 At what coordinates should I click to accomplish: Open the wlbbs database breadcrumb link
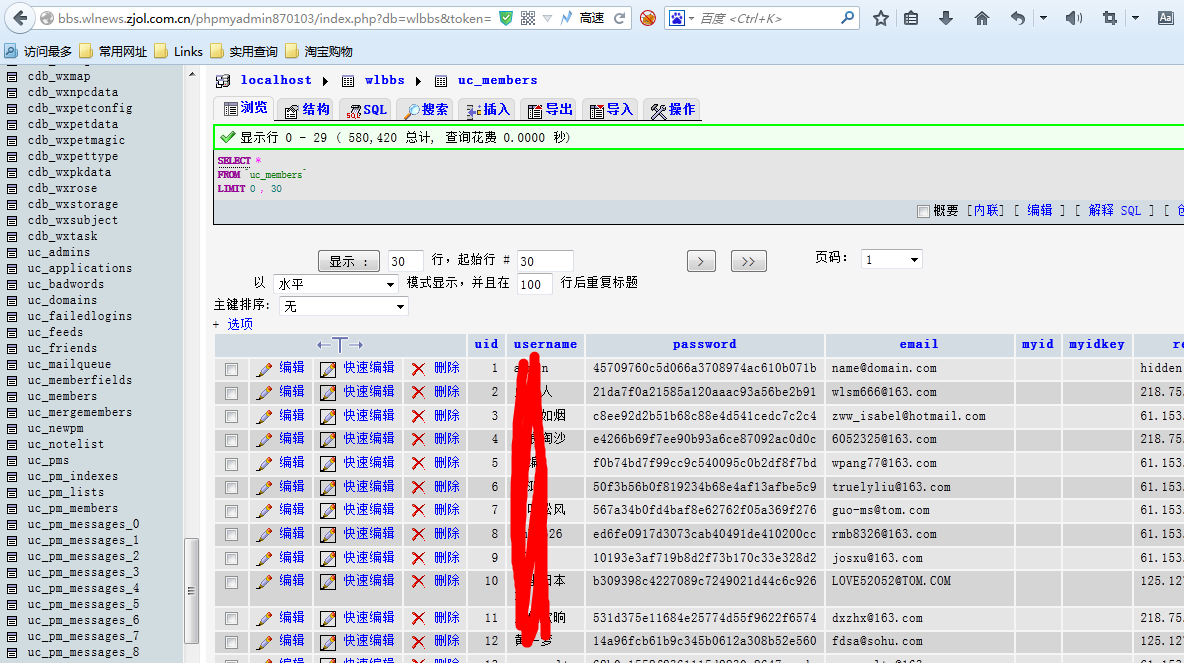[x=384, y=81]
